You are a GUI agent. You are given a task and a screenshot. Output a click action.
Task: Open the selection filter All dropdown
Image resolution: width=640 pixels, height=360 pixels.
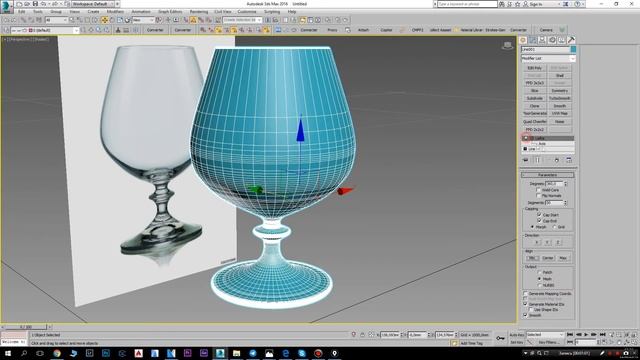pyautogui.click(x=56, y=20)
